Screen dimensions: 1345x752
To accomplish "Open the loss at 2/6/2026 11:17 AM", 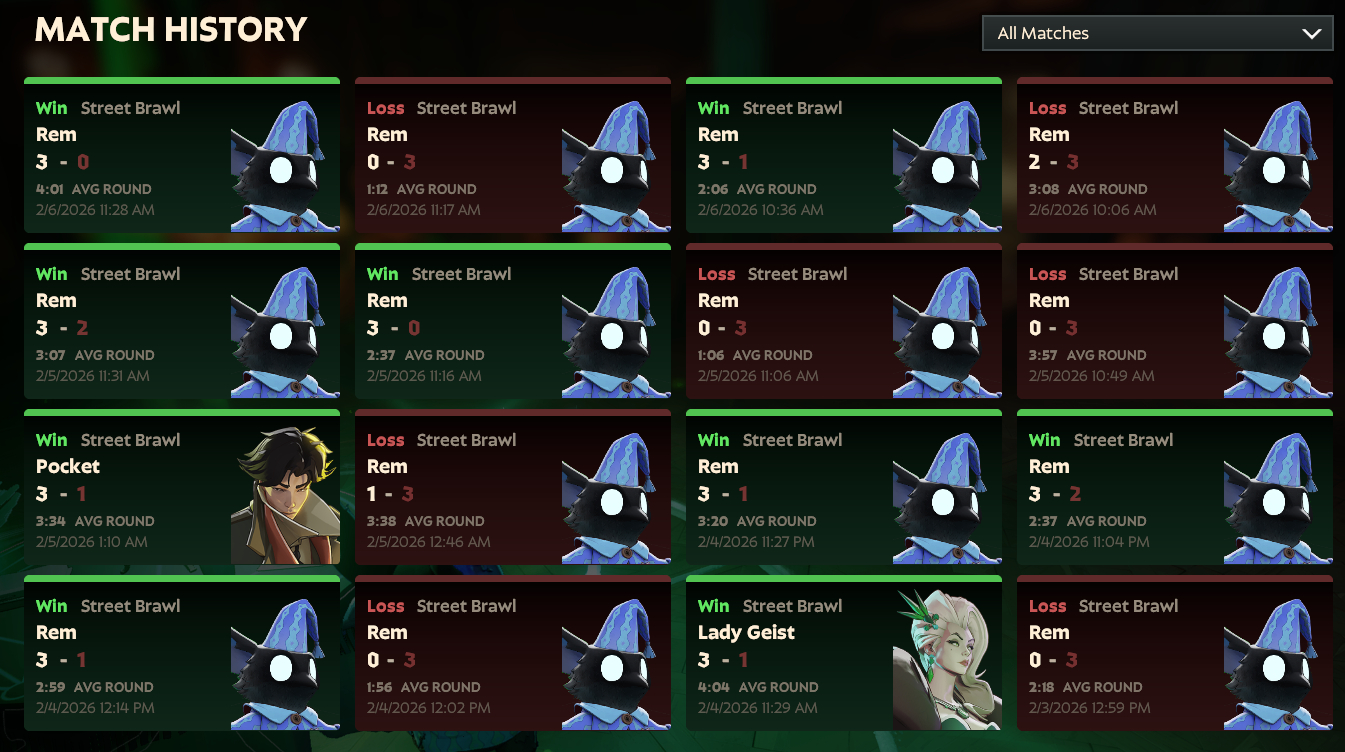I will pyautogui.click(x=513, y=155).
